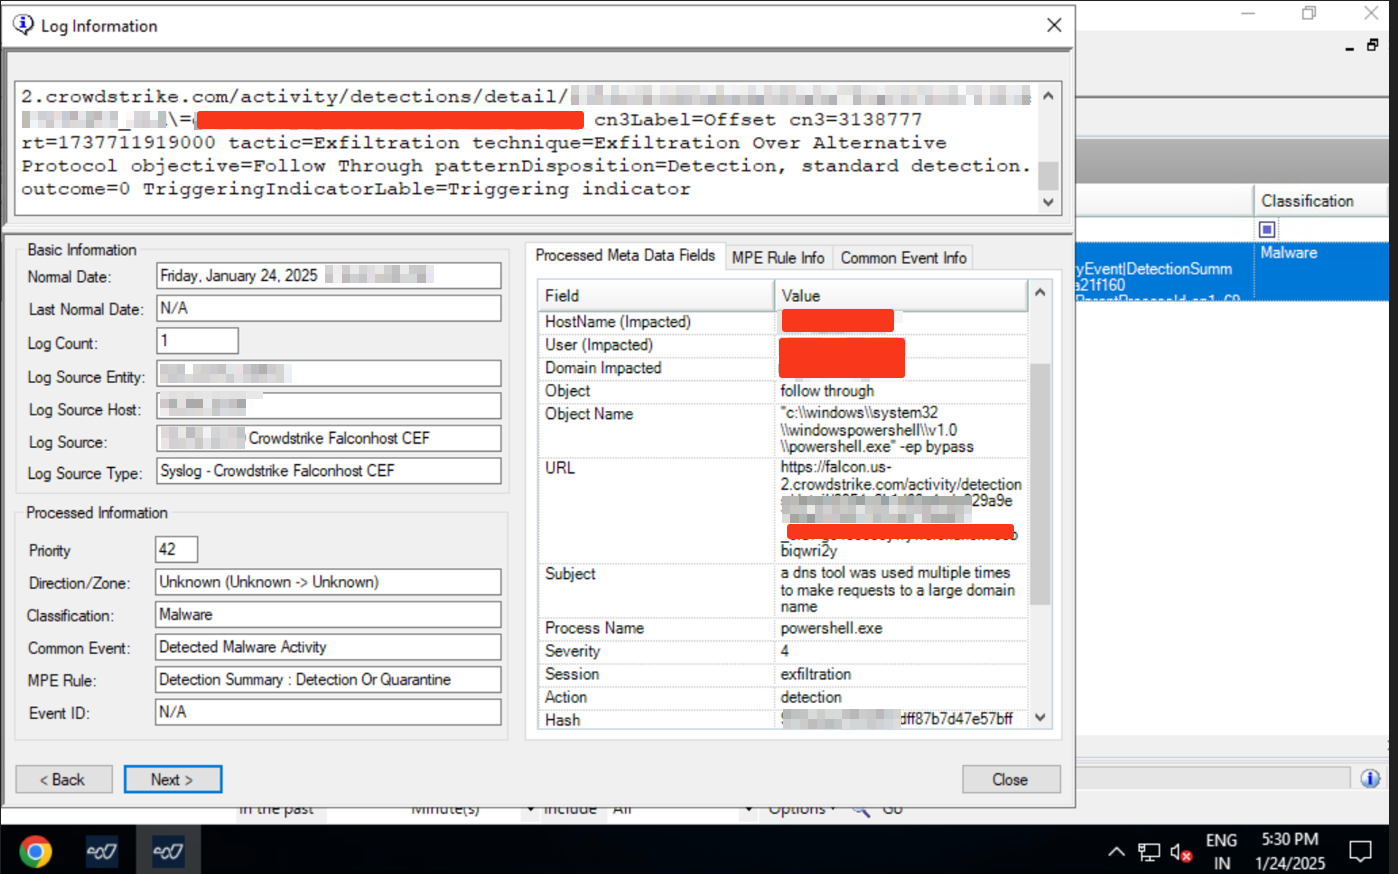Click the raw log scrollbar down arrow
This screenshot has height=874, width=1398.
click(1048, 202)
